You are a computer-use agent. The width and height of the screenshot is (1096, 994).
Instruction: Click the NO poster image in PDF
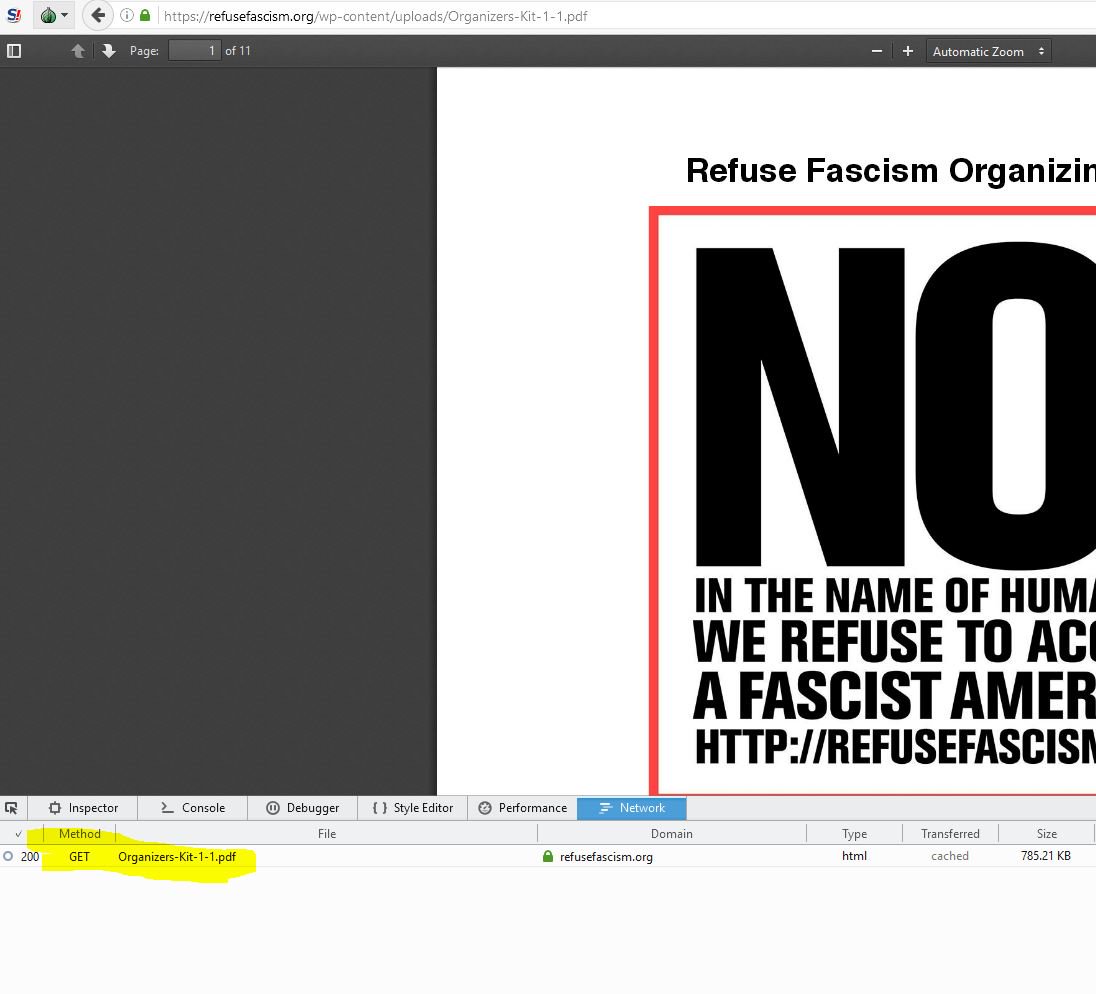[872, 500]
